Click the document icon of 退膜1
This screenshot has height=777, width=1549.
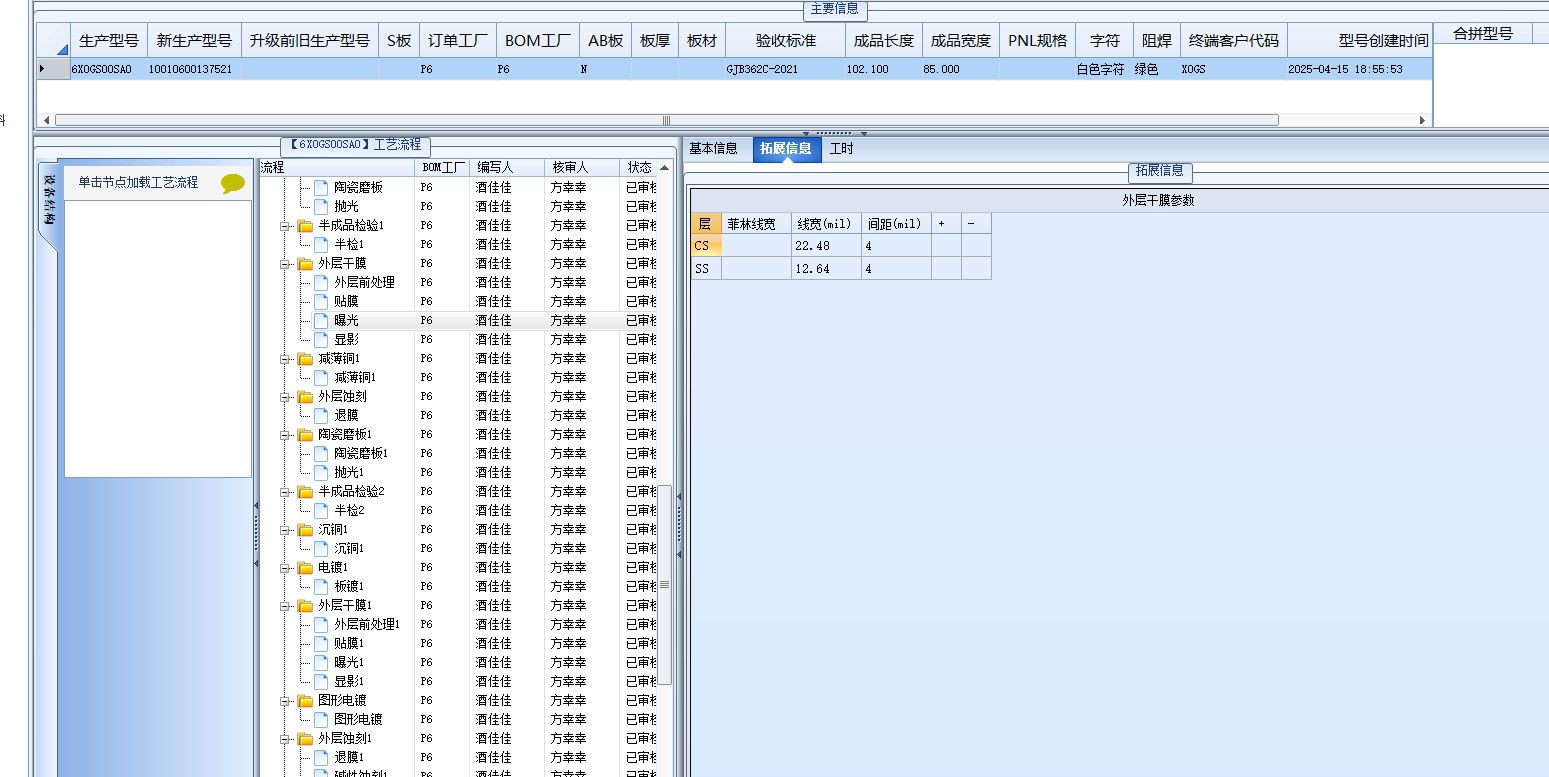(x=321, y=758)
